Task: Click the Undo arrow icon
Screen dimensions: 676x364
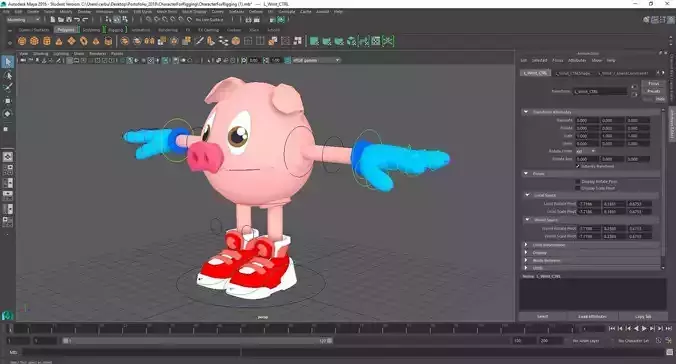Action: point(77,19)
